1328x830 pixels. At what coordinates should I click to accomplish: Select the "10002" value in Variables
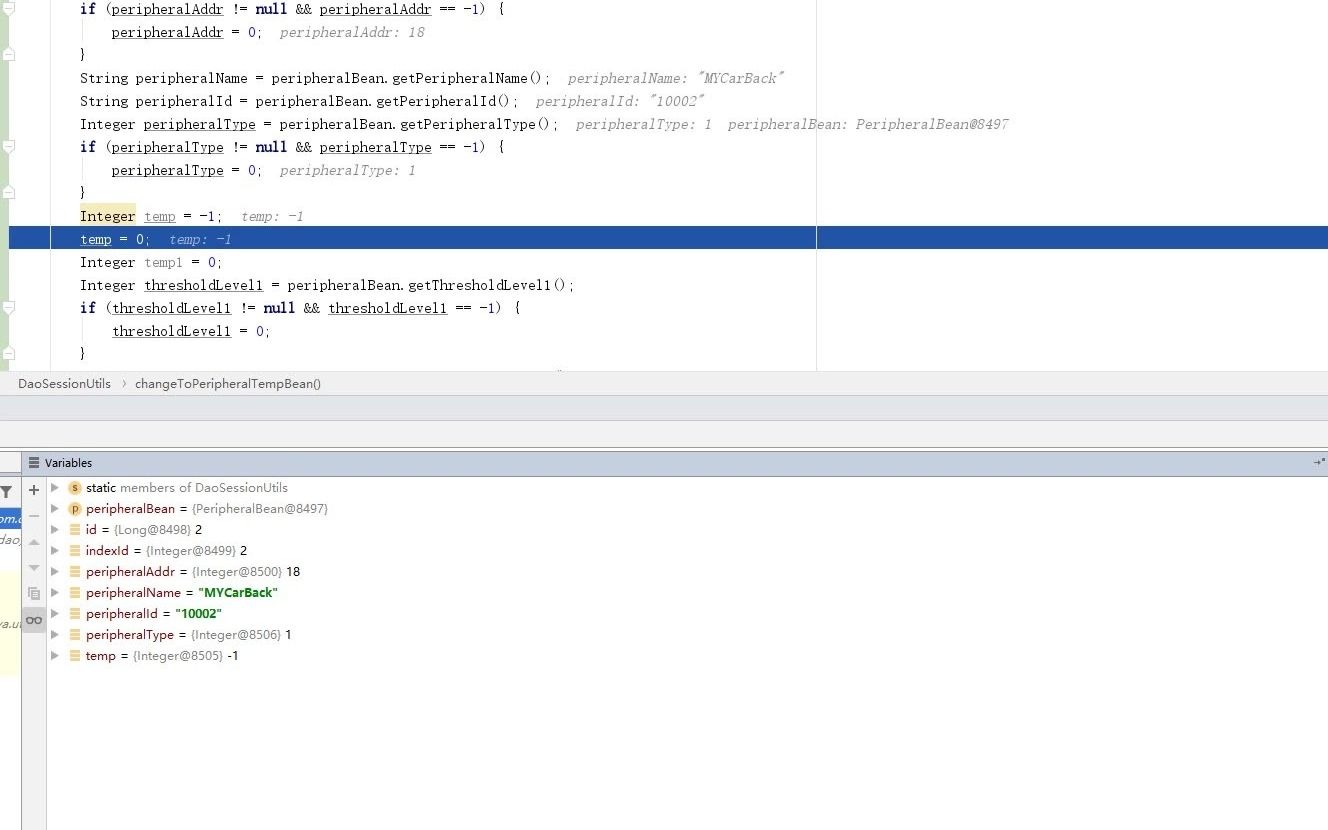199,614
